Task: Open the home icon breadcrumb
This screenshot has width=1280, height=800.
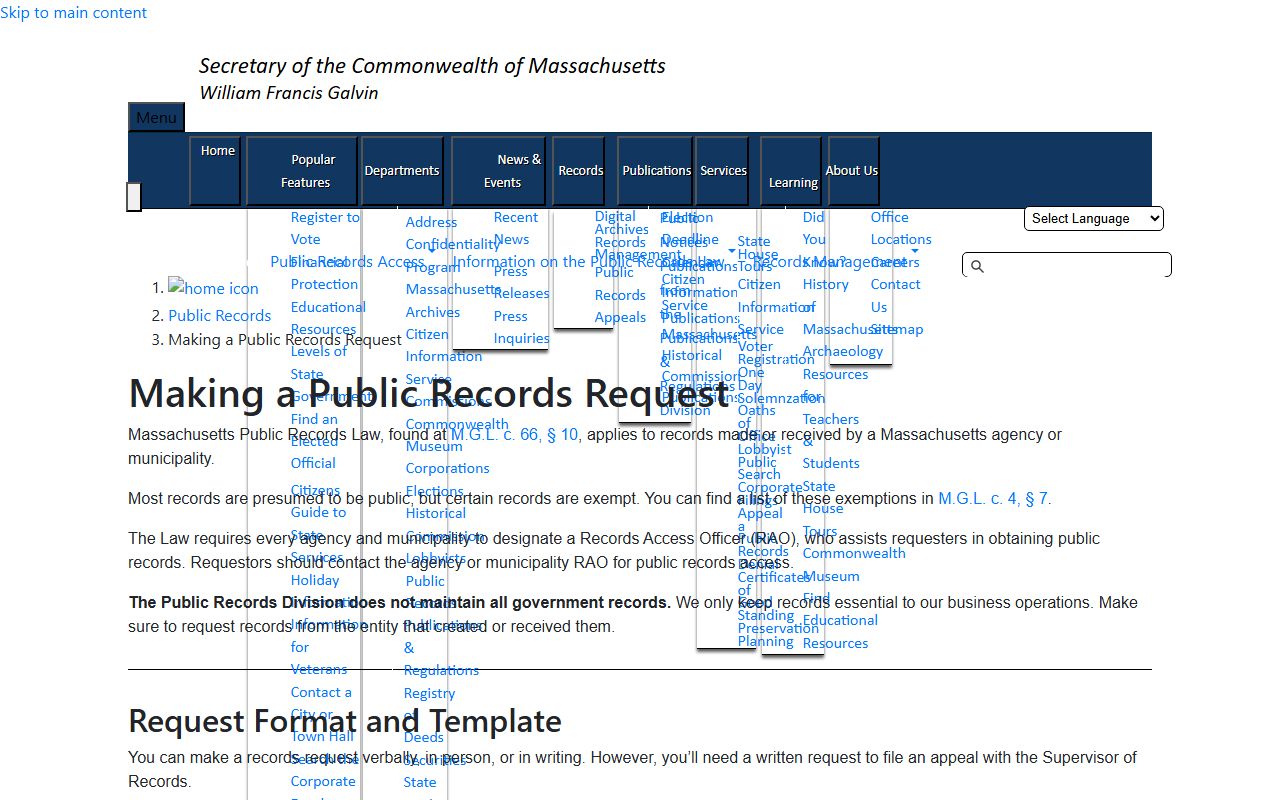Action: pyautogui.click(x=213, y=288)
